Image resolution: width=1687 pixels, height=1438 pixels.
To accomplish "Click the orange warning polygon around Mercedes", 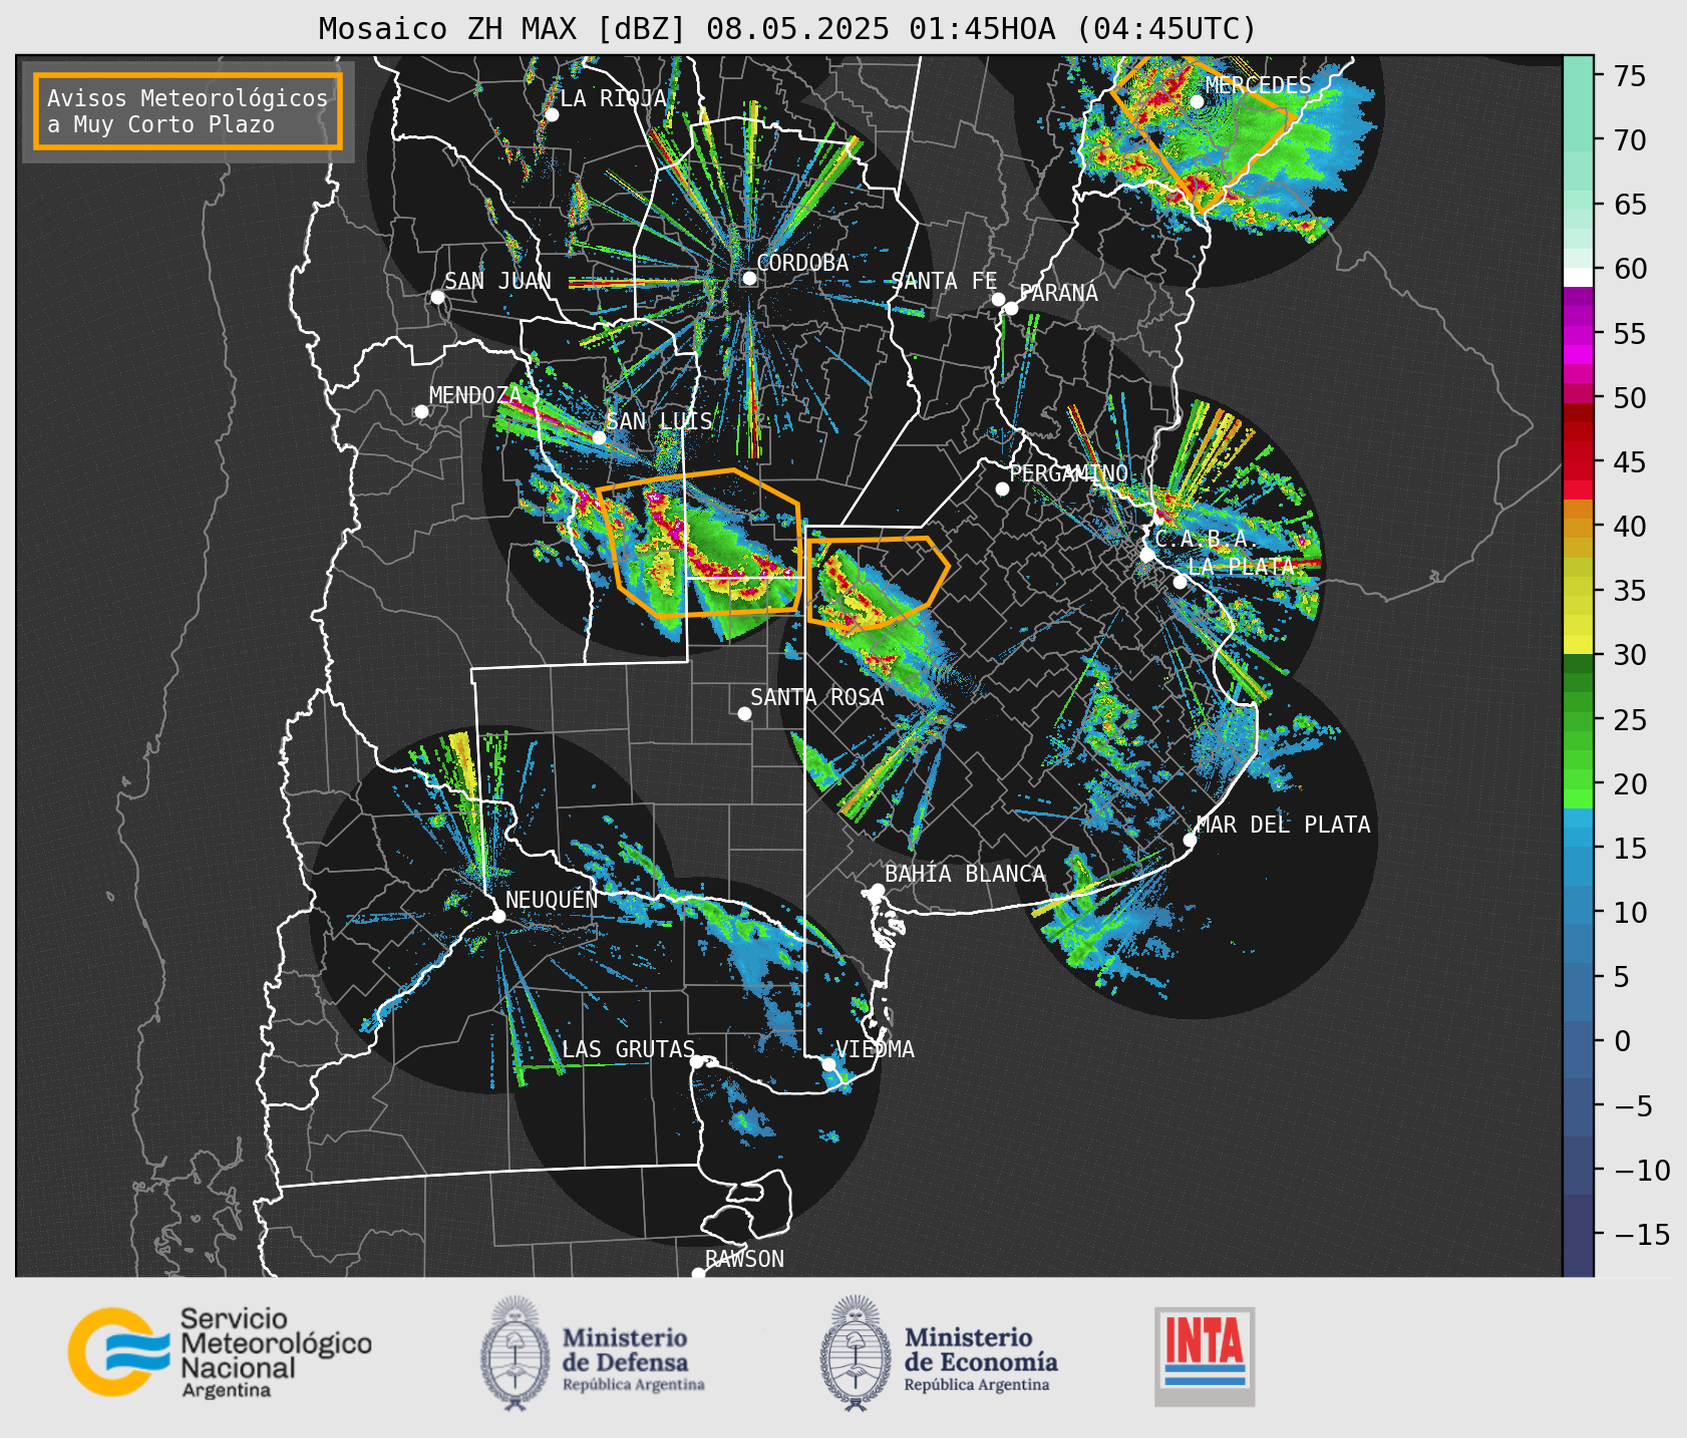I will pyautogui.click(x=1203, y=131).
